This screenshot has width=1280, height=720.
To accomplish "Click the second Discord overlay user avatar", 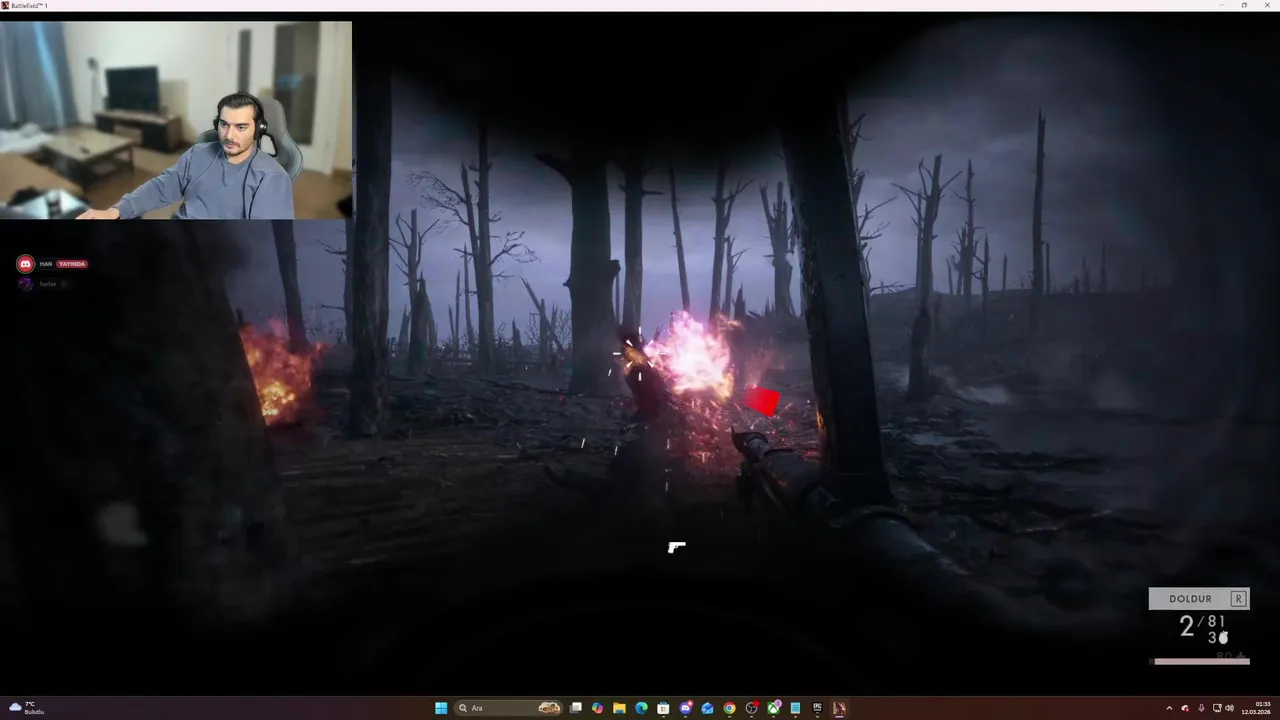I will click(26, 284).
